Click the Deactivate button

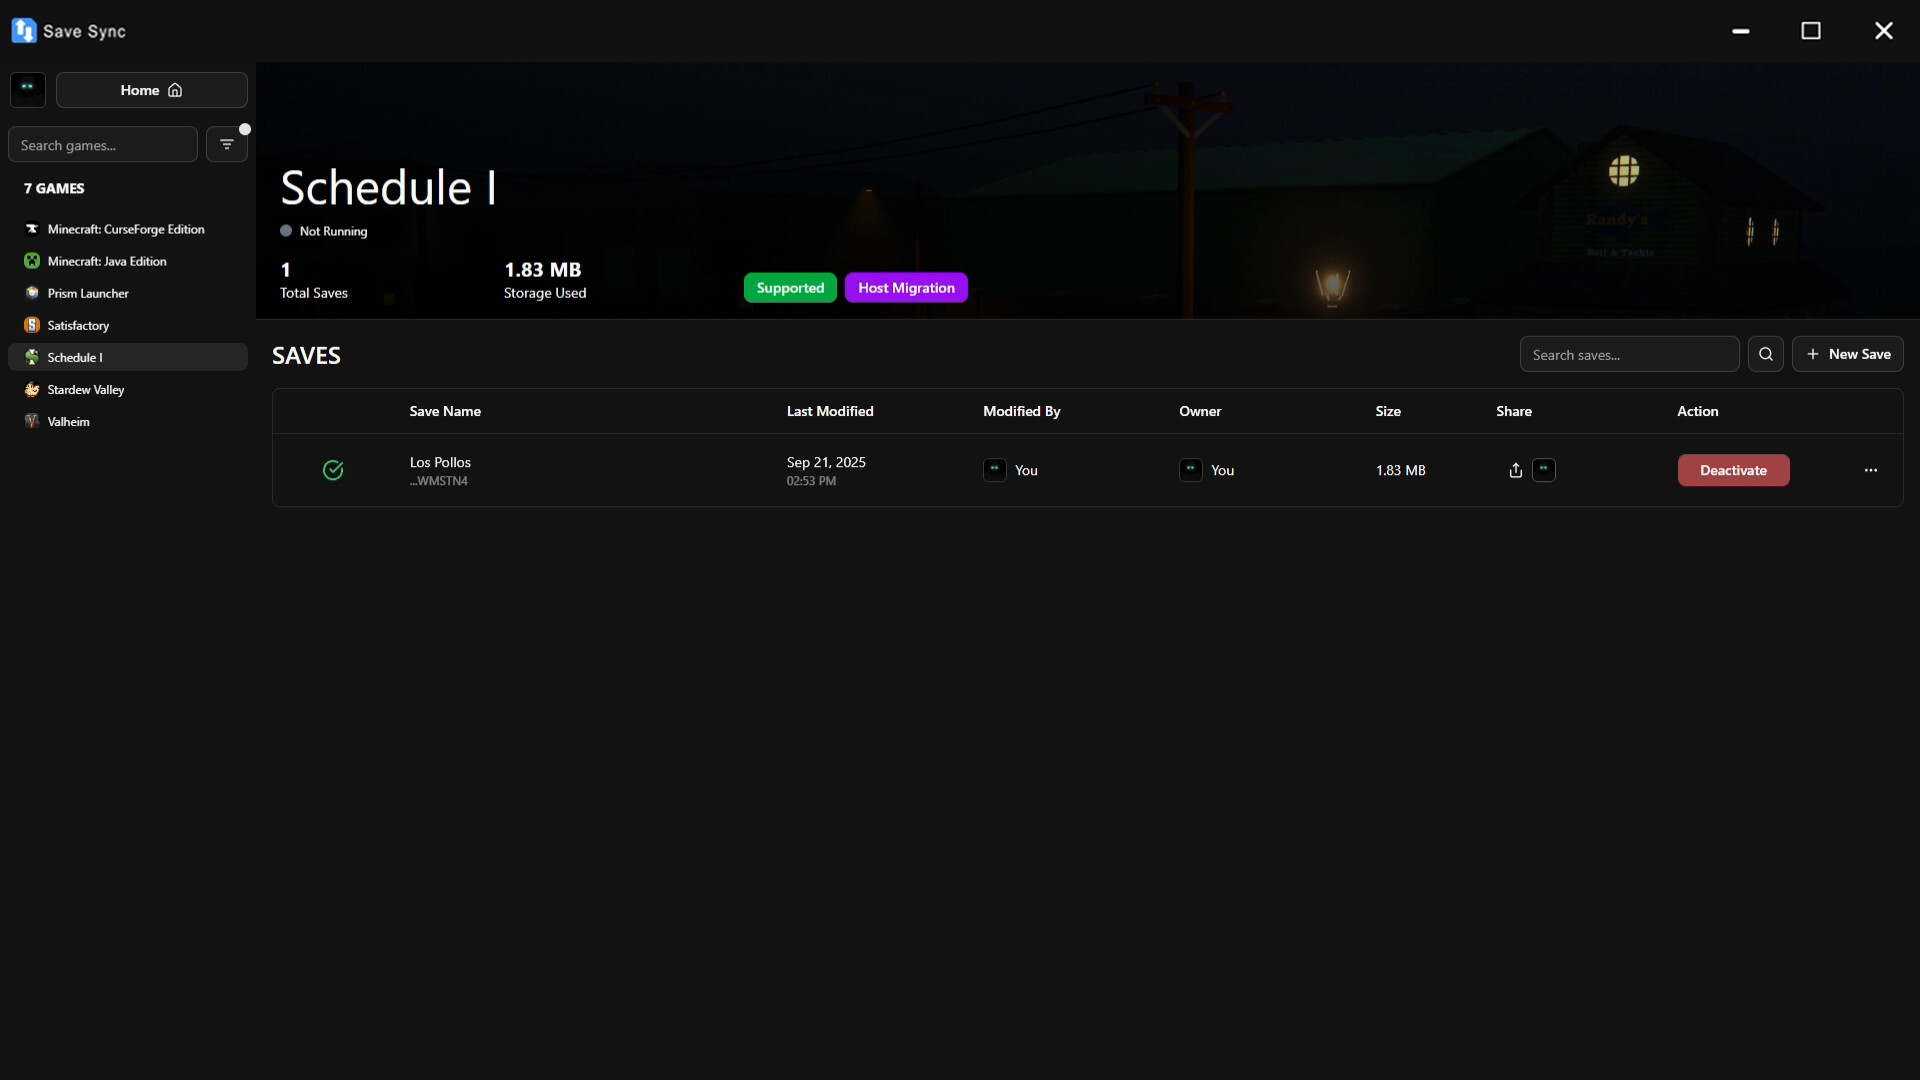(x=1733, y=470)
